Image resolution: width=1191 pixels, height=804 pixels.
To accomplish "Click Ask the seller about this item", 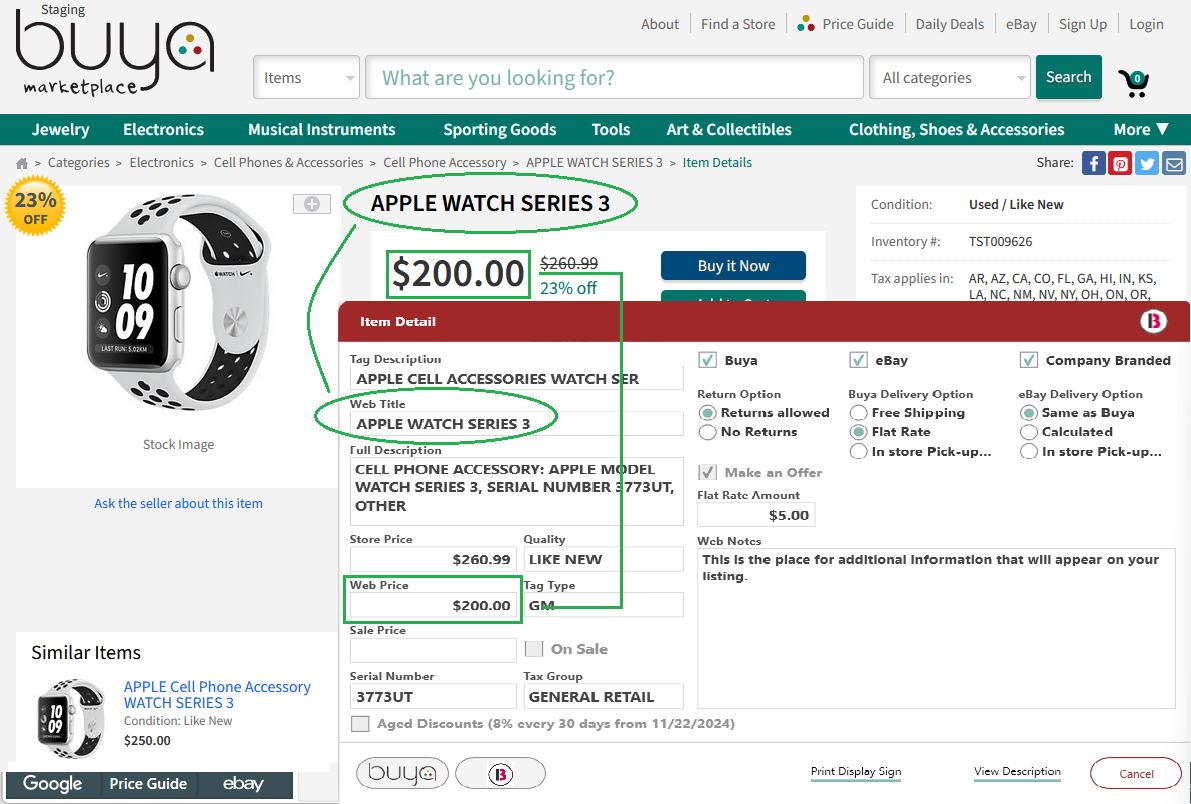I will point(178,503).
